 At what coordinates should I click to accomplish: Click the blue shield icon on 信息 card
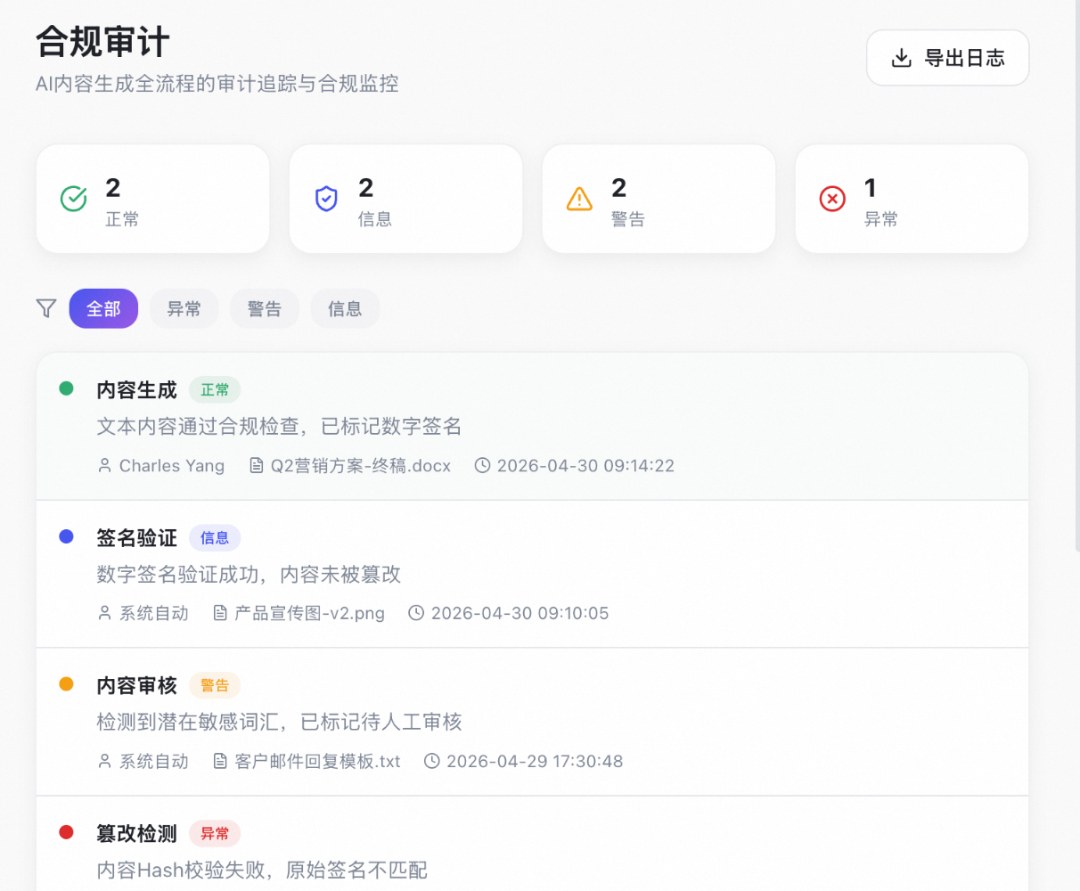326,199
